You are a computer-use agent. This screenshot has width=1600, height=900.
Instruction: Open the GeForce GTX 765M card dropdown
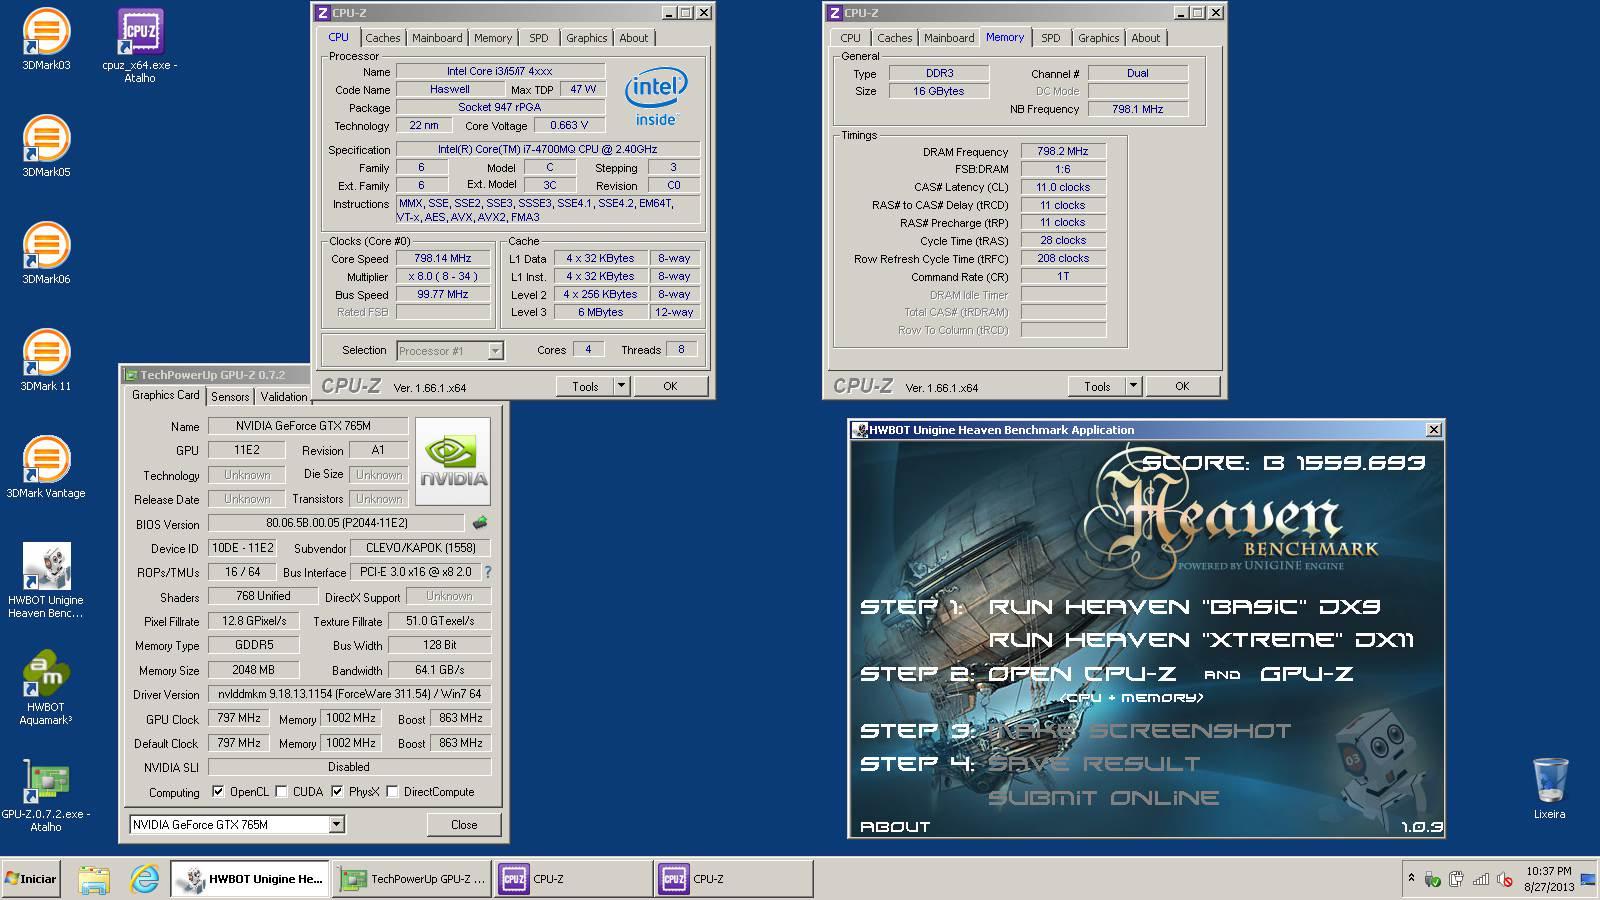[336, 825]
